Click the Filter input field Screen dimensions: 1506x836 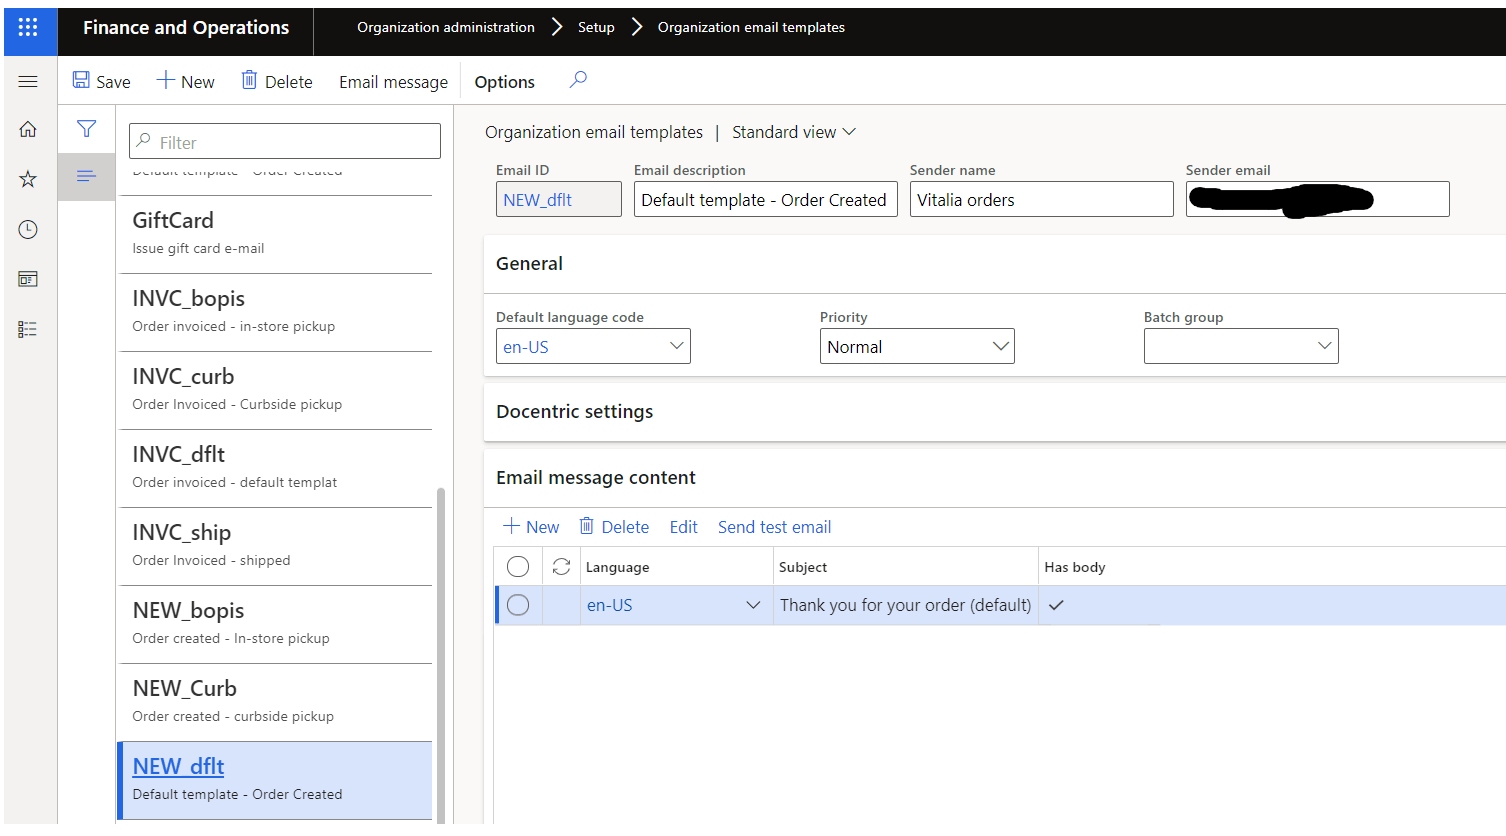285,141
